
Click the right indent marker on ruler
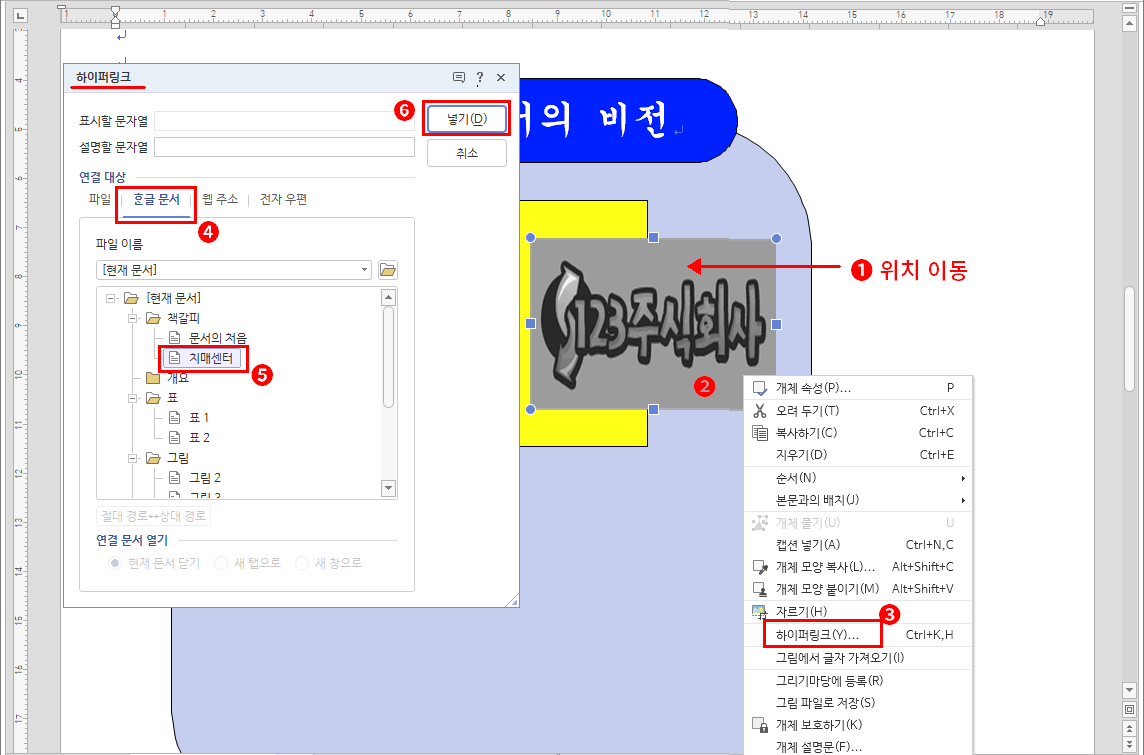click(x=1041, y=22)
